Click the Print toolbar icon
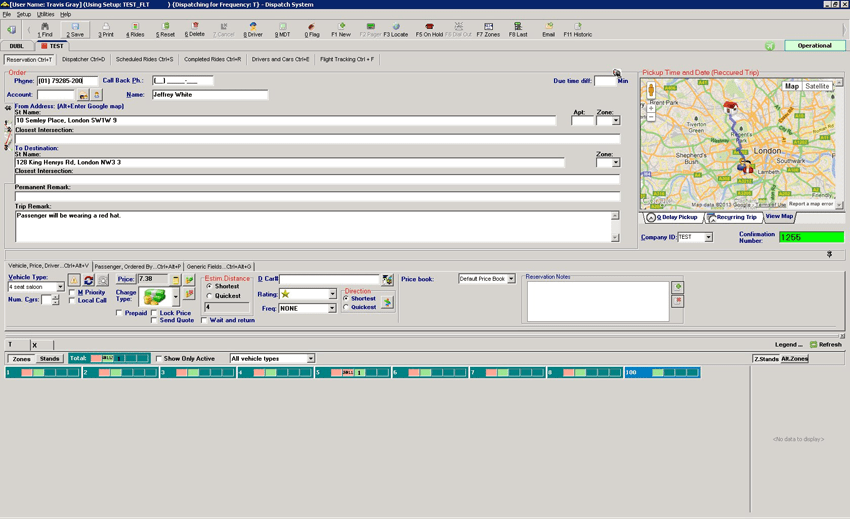Screen dimensions: 850x519 coord(106,30)
